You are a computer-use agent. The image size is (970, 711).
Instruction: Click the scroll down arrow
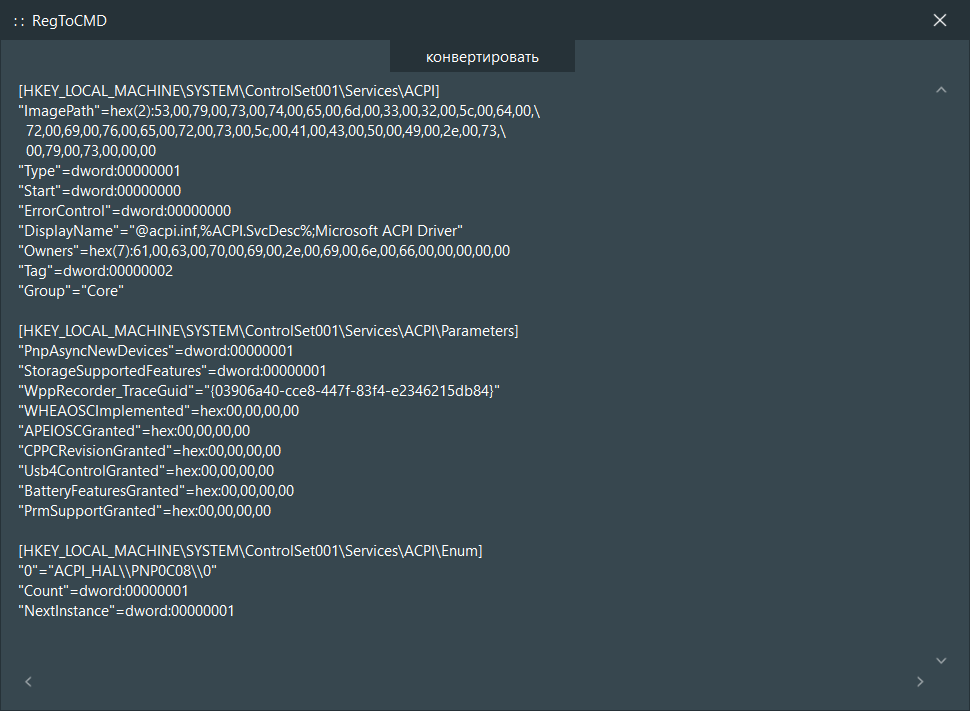pyautogui.click(x=940, y=660)
